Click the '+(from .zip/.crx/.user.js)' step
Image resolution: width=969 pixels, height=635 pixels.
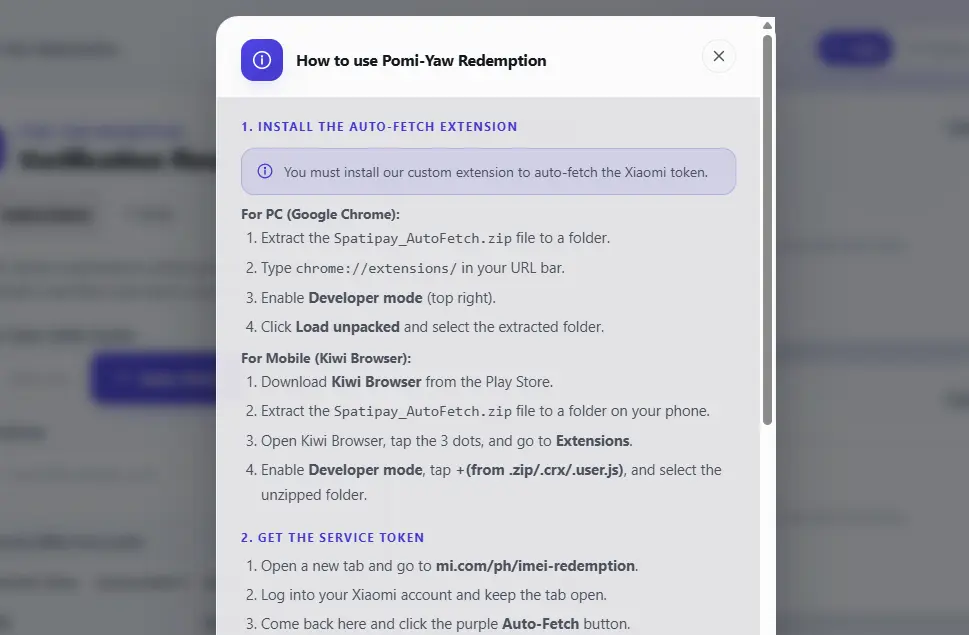point(491,482)
